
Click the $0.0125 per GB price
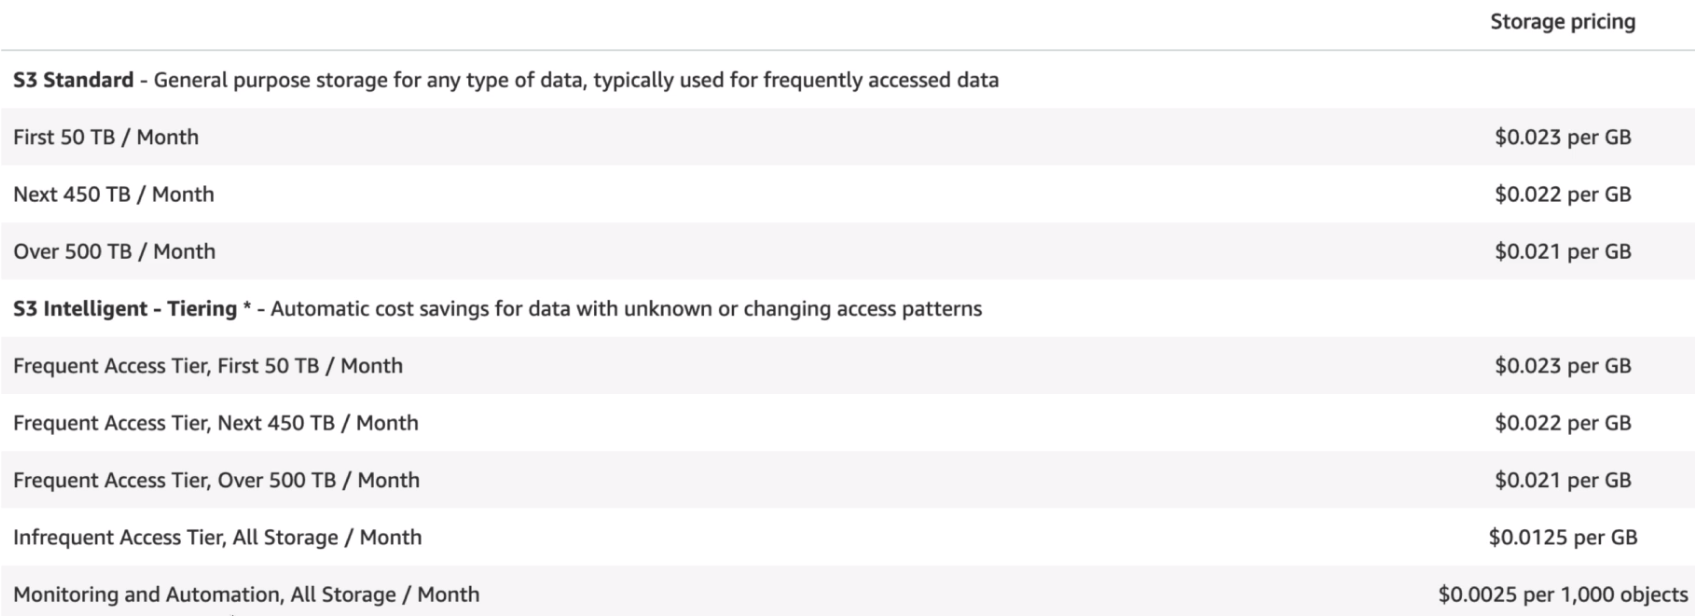coord(1562,537)
